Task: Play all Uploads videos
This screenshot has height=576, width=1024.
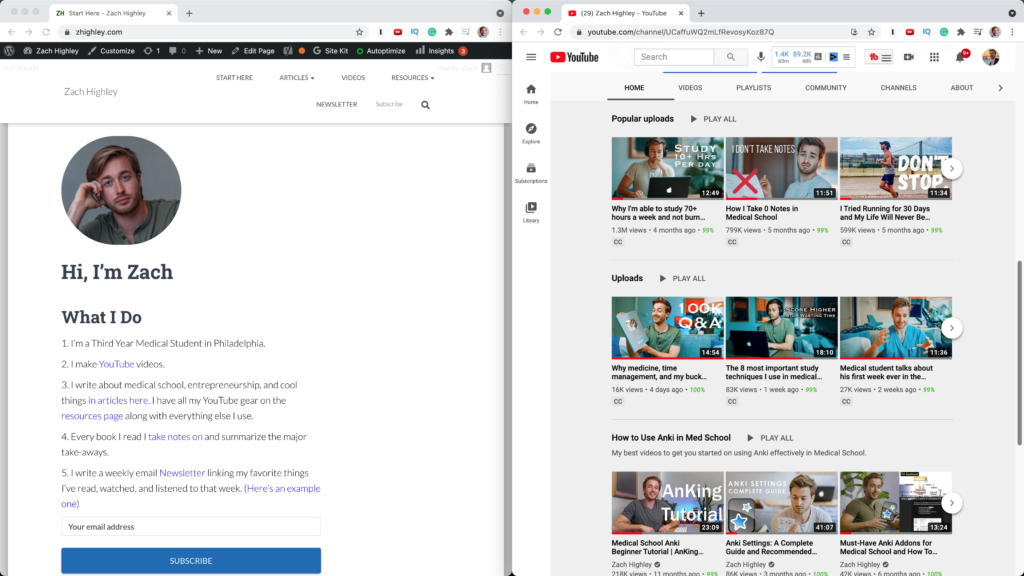Action: (x=682, y=278)
